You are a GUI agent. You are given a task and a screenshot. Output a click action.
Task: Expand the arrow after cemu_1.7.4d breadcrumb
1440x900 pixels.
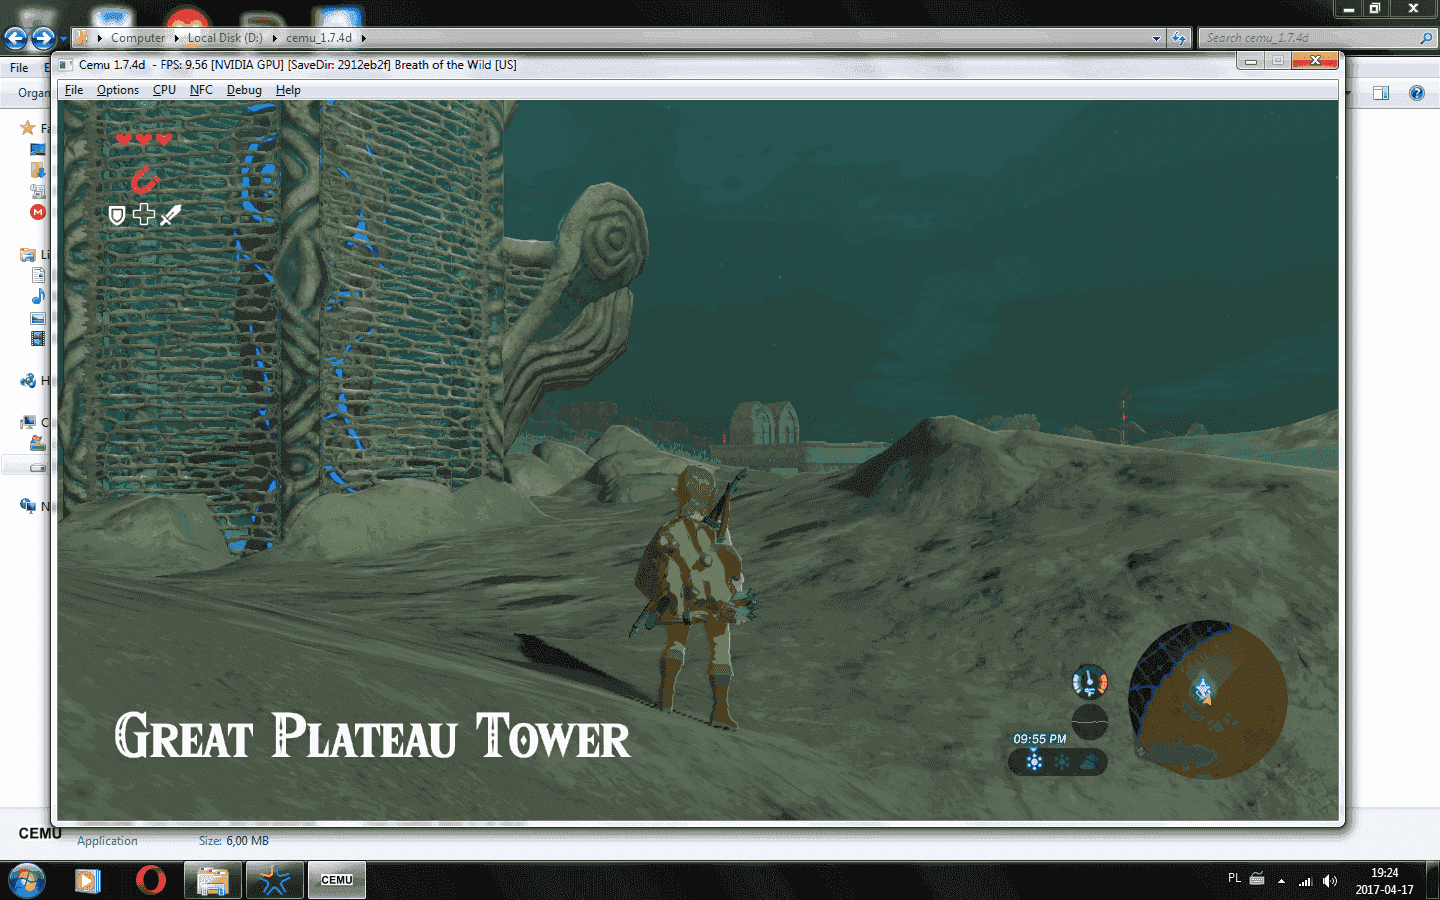363,38
